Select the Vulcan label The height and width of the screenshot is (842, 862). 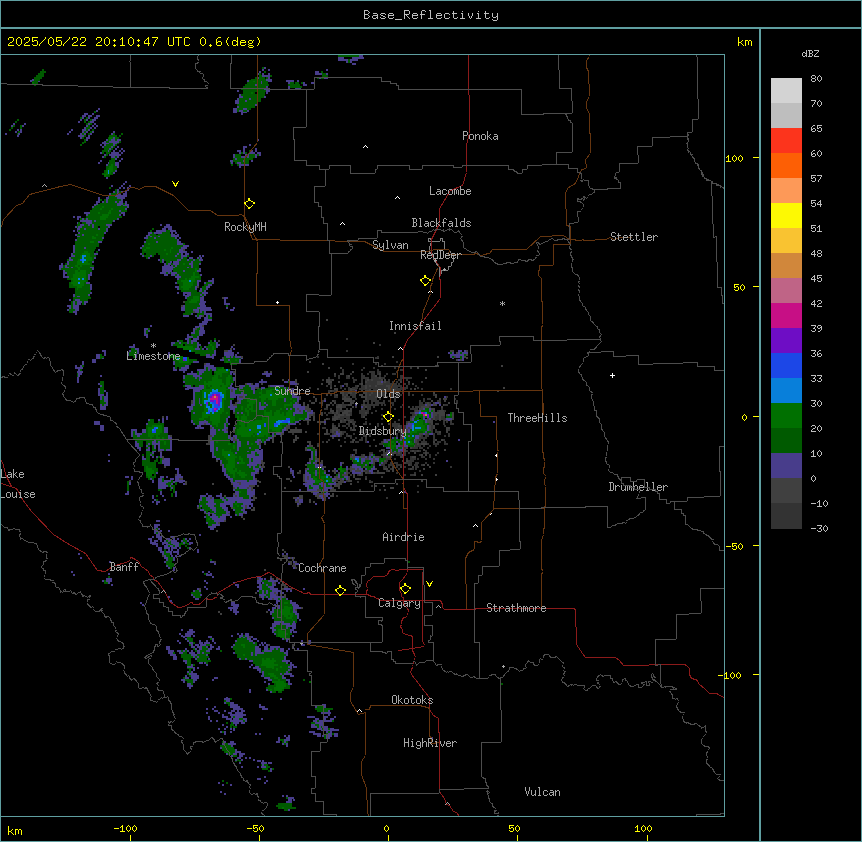542,792
